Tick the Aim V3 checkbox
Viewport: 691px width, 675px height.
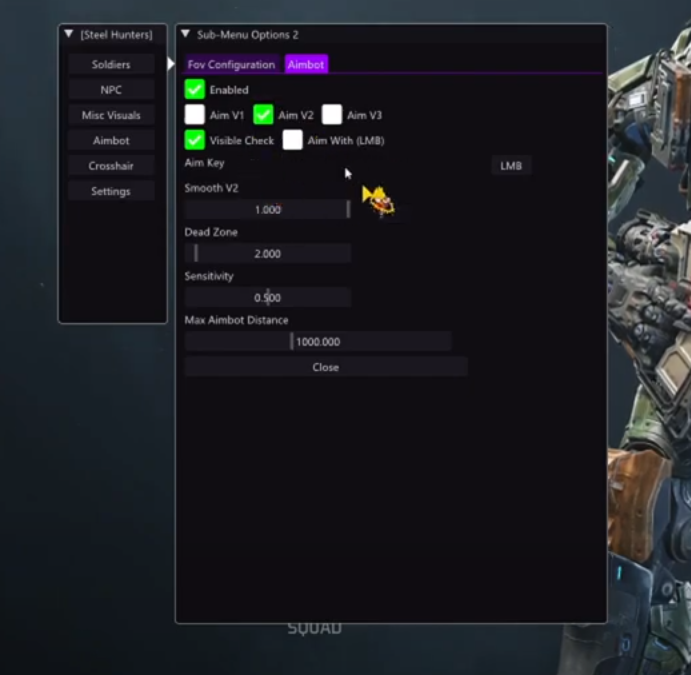tap(332, 115)
